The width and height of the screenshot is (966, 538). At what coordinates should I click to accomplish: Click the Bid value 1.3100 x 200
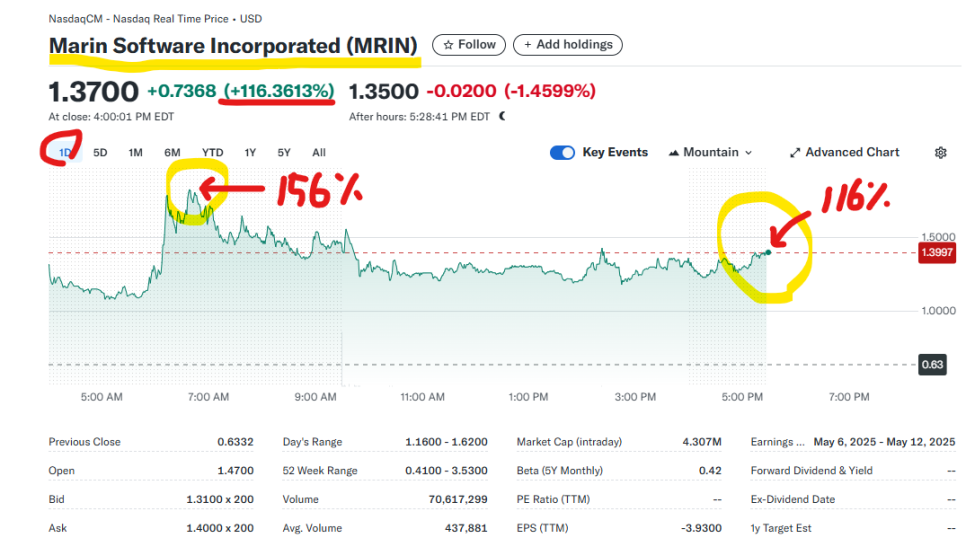pos(220,499)
